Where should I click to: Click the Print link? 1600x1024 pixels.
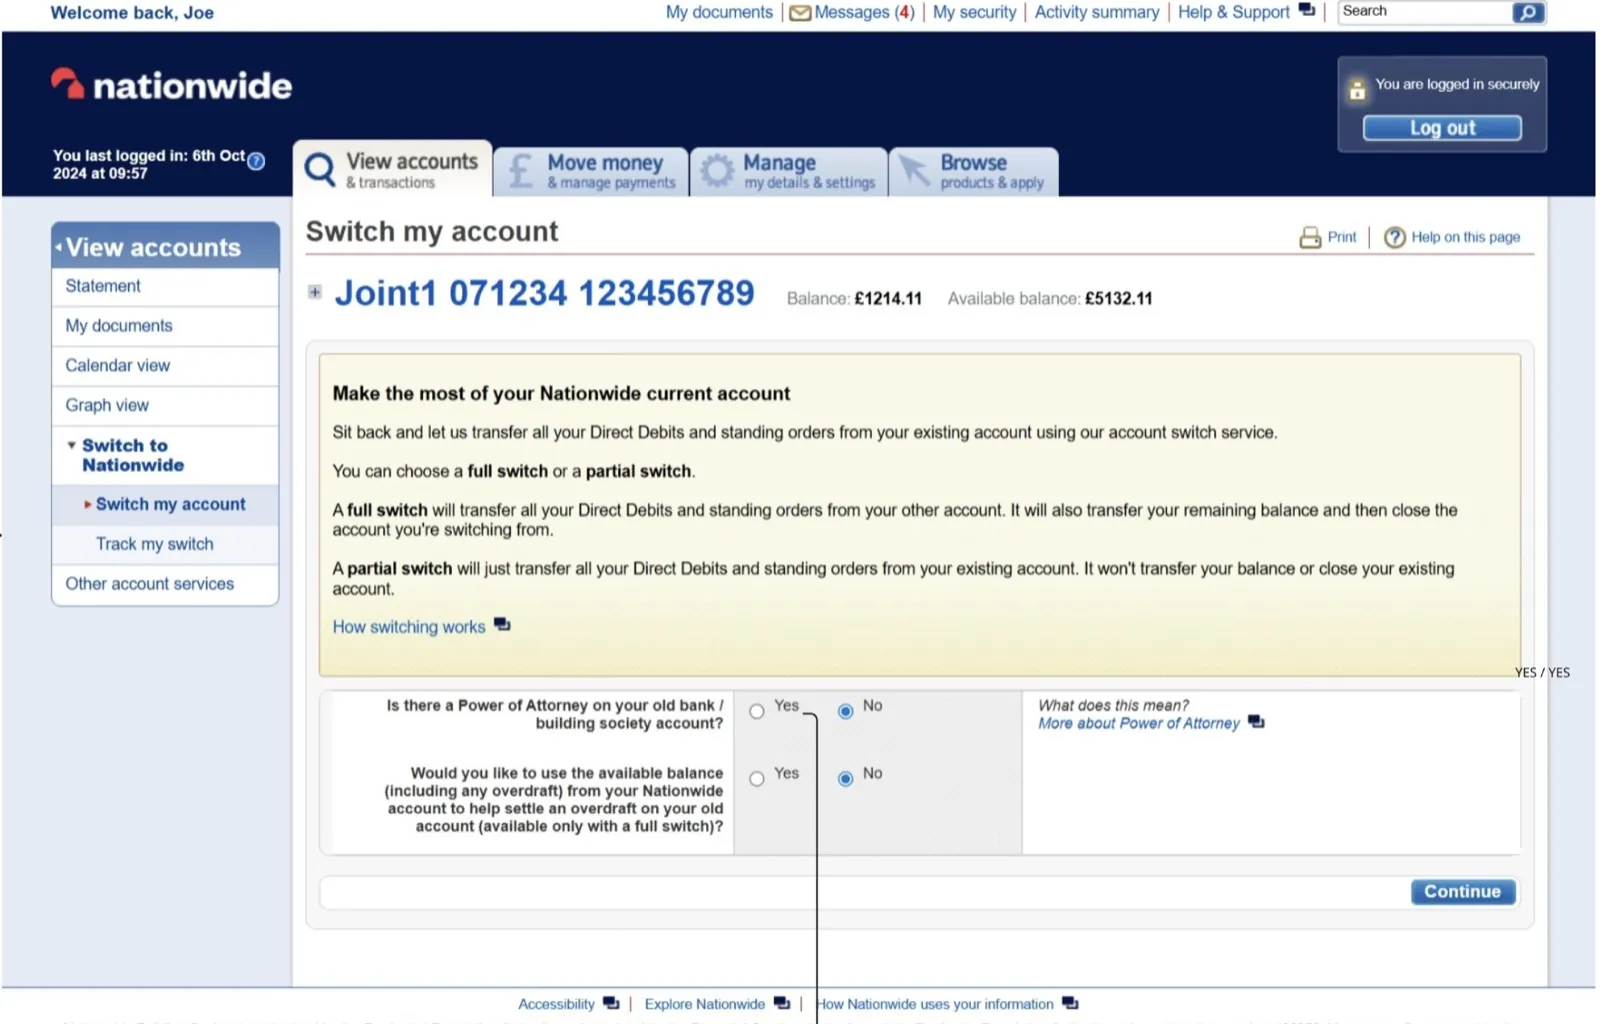point(1342,237)
